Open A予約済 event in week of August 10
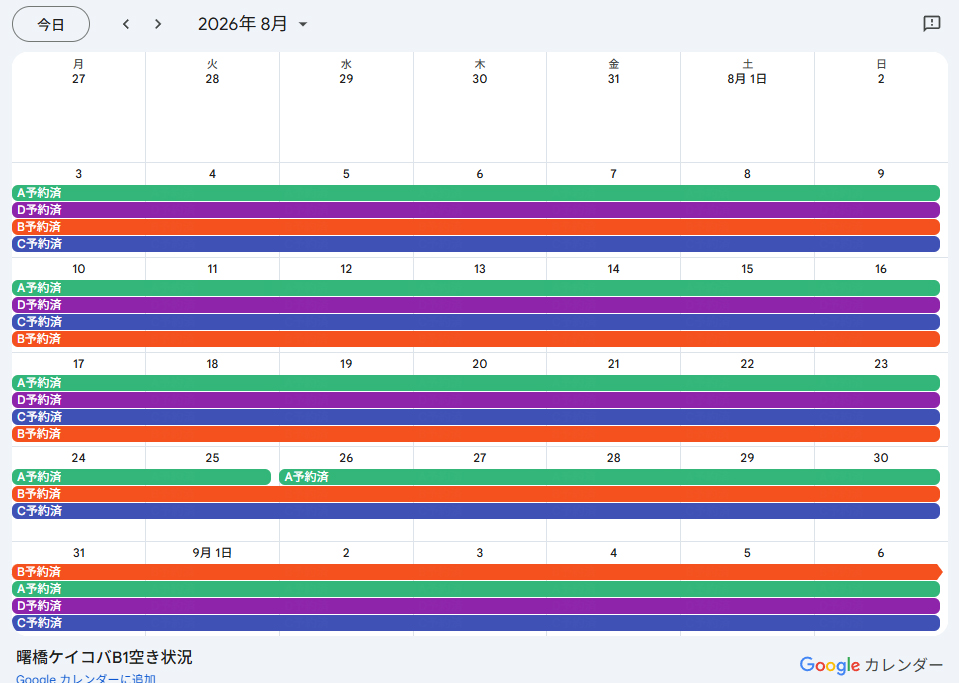The width and height of the screenshot is (959, 683). click(x=476, y=288)
